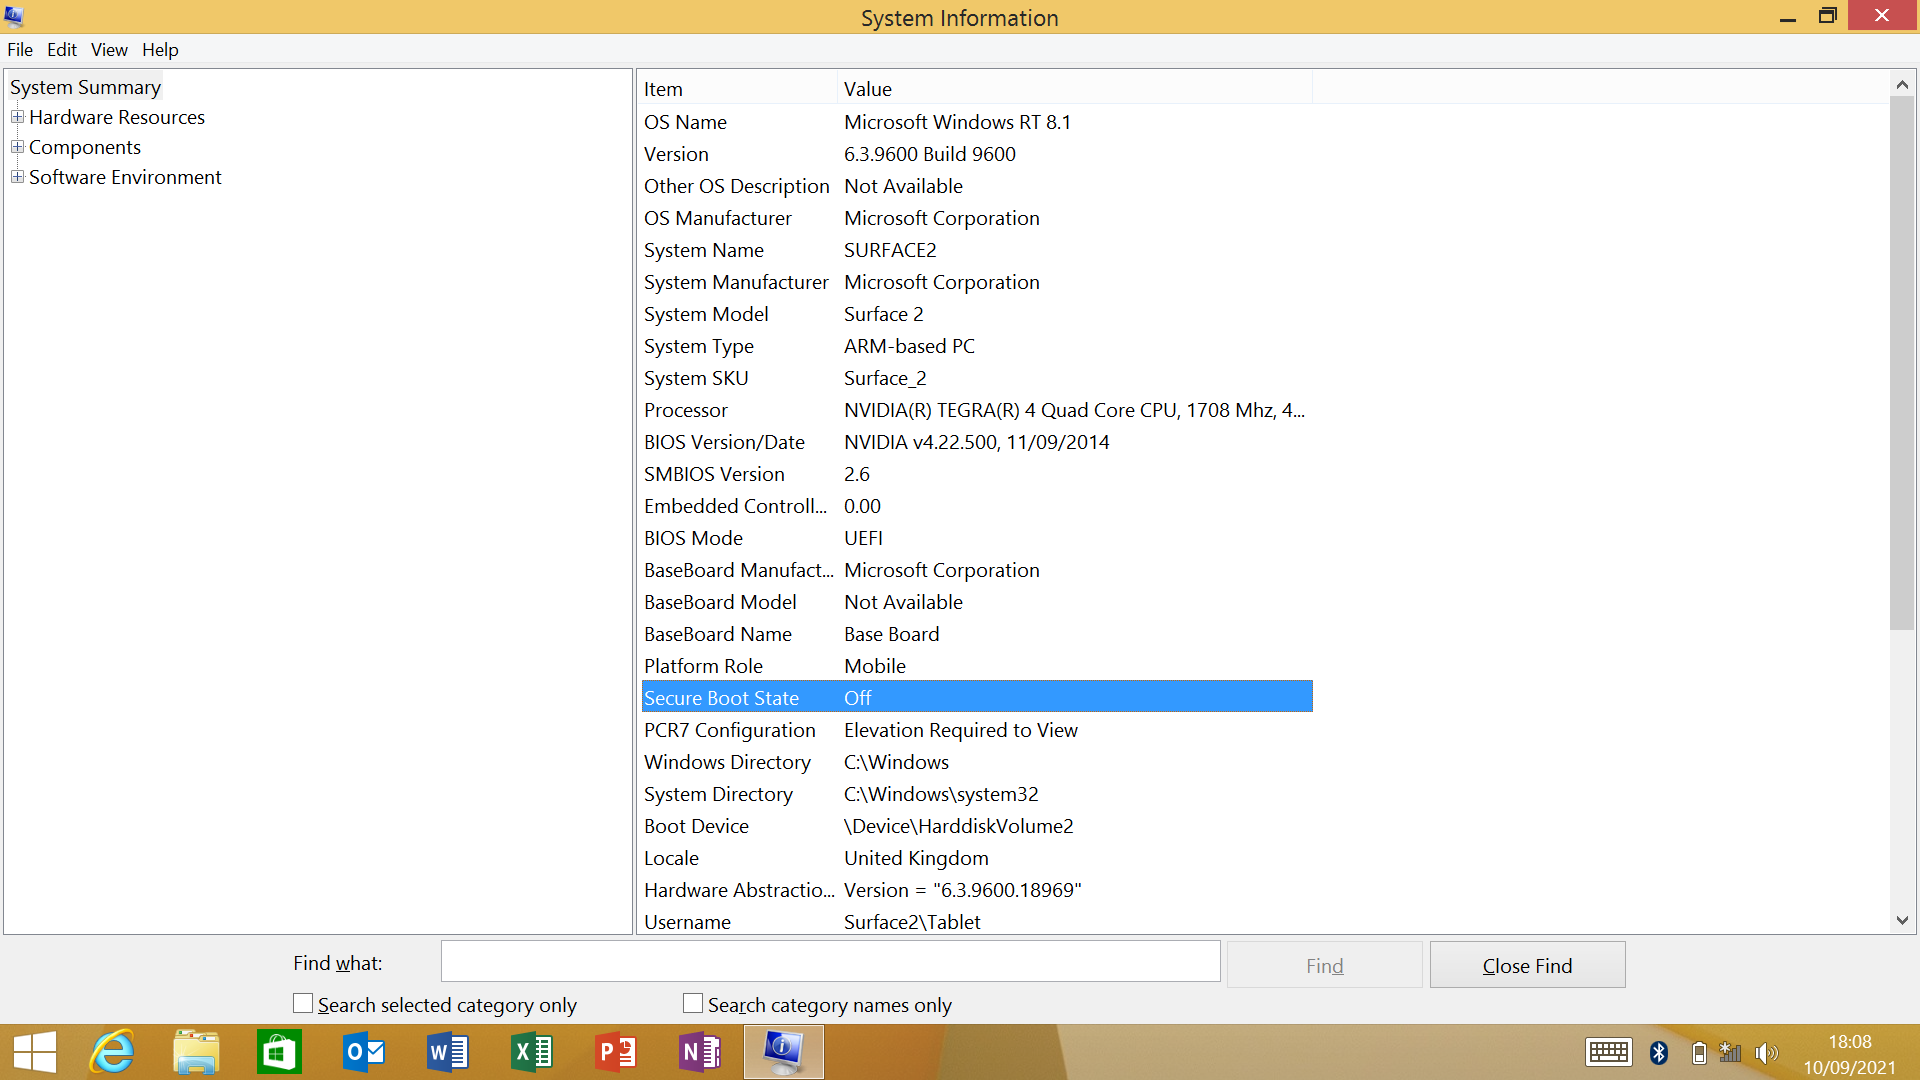Click the Close Find button
The image size is (1920, 1080).
[x=1527, y=965]
